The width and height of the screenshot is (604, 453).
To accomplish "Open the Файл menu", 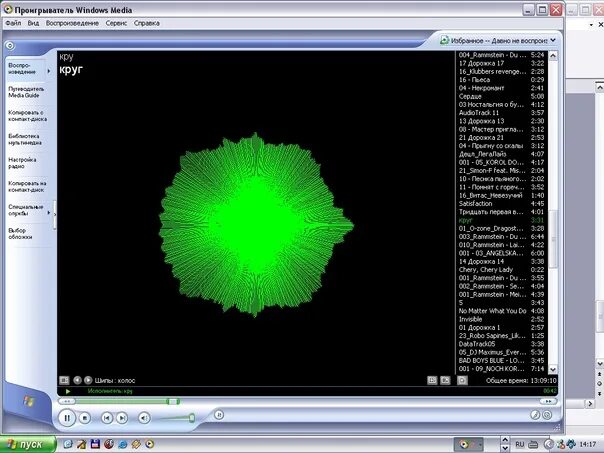I will pyautogui.click(x=13, y=23).
